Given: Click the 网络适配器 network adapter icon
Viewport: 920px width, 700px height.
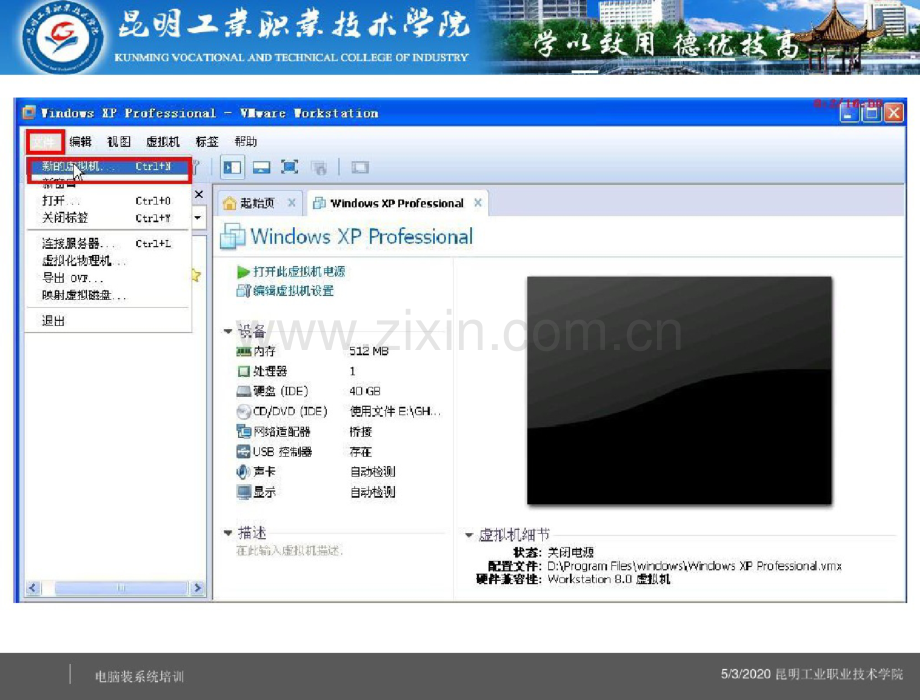Looking at the screenshot, I should [243, 432].
